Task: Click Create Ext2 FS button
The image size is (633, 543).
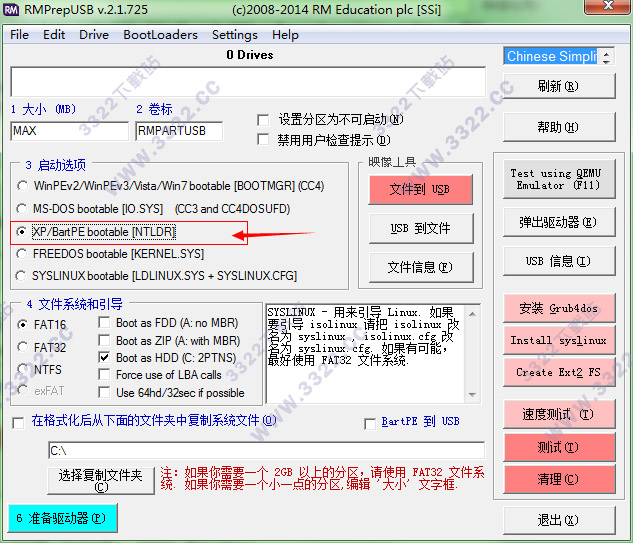Action: point(559,372)
